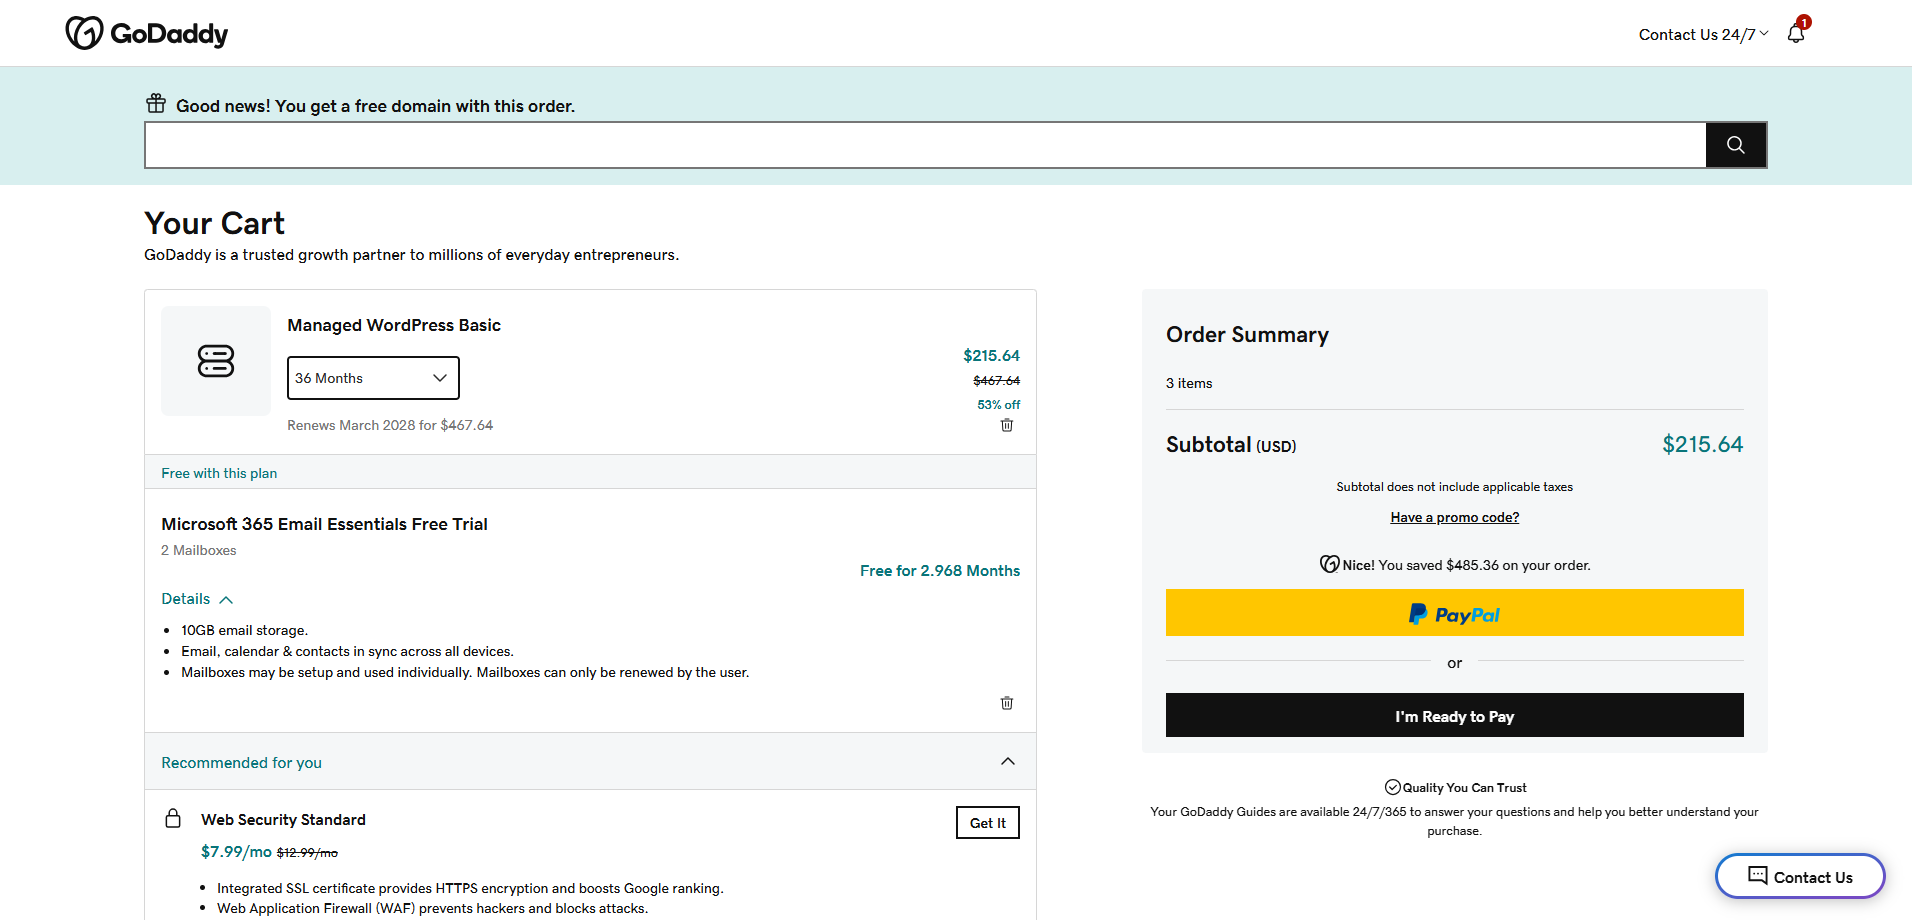
Task: Click the 3 items count in Order Summary
Action: 1189,383
